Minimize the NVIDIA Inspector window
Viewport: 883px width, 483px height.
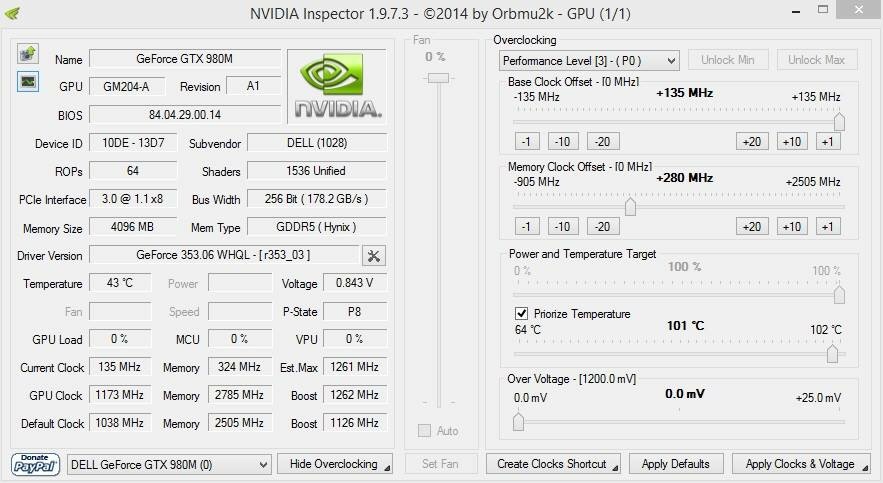tap(796, 11)
